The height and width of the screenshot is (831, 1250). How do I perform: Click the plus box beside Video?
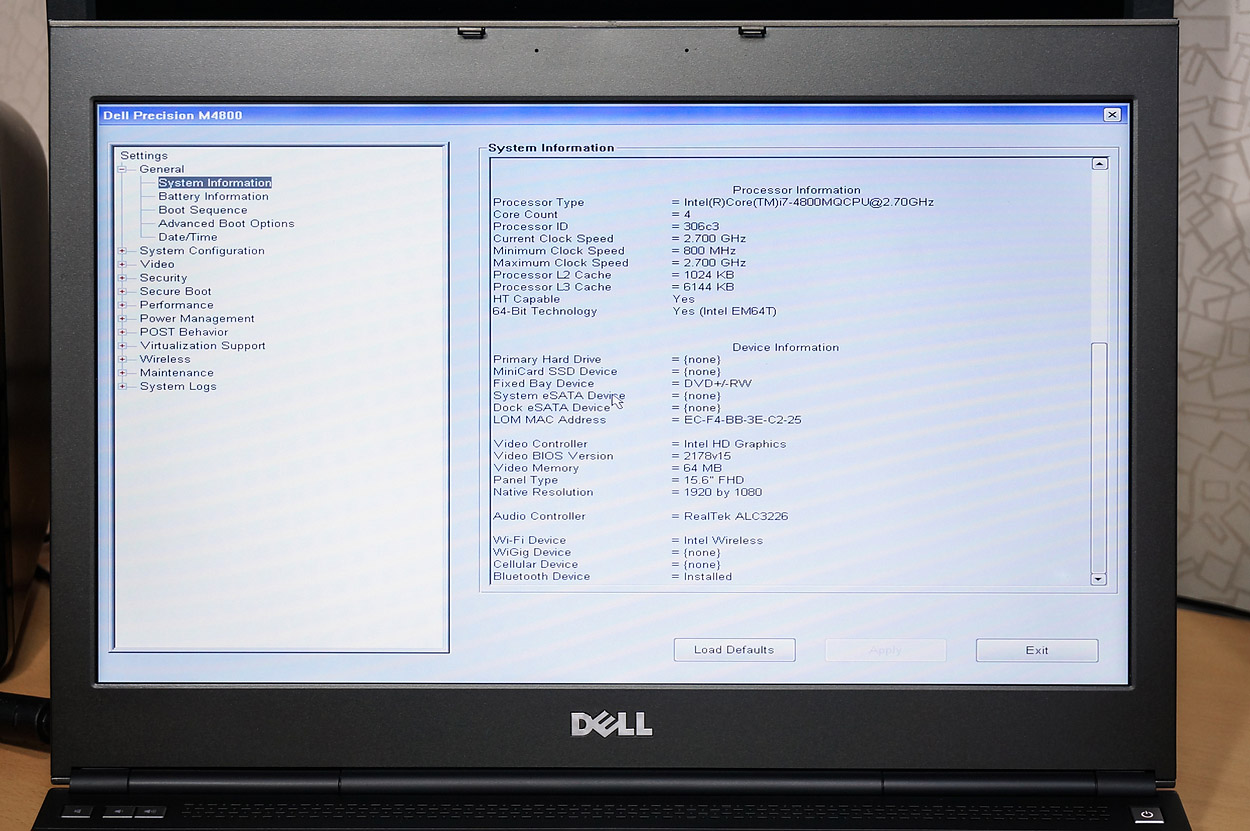(x=123, y=265)
